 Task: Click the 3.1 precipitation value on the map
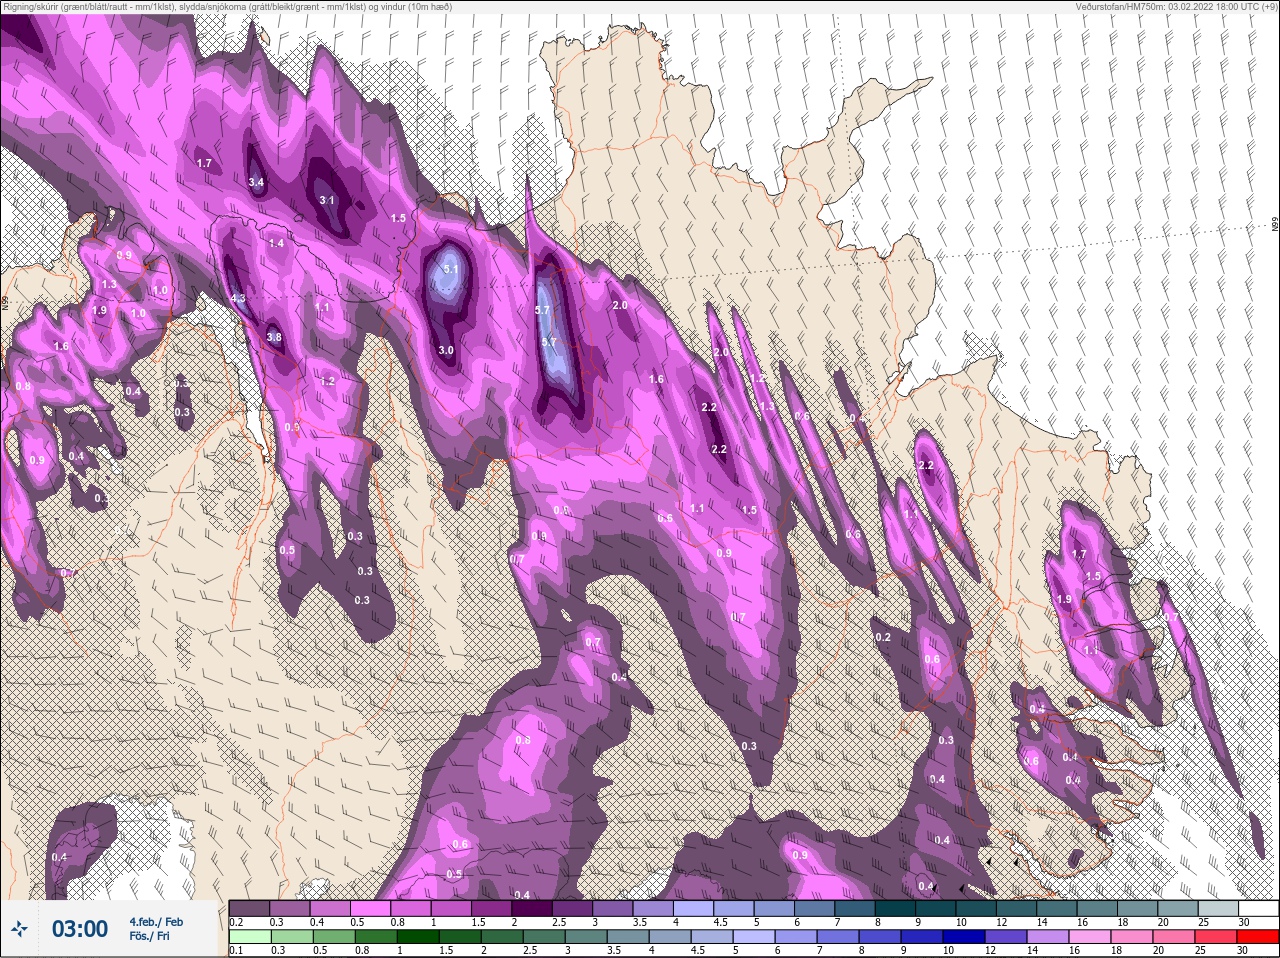tap(327, 200)
